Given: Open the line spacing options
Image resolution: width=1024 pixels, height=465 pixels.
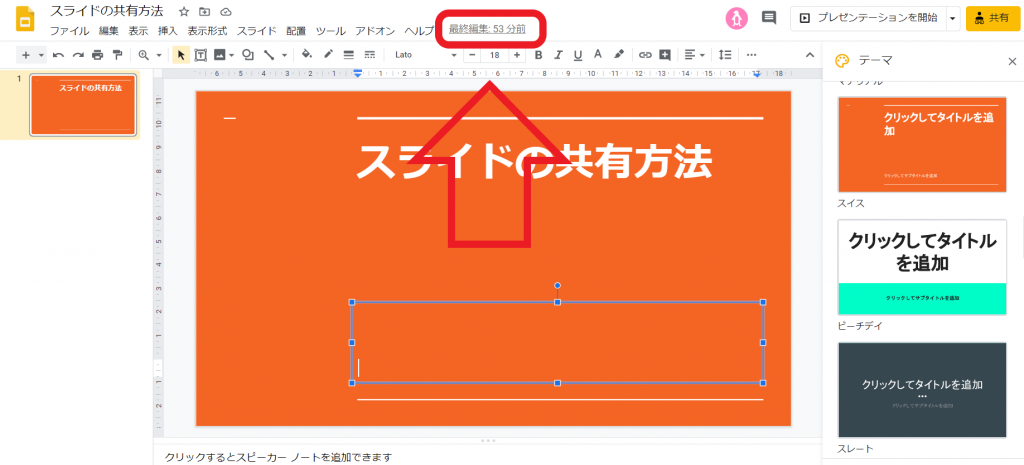Looking at the screenshot, I should (725, 55).
